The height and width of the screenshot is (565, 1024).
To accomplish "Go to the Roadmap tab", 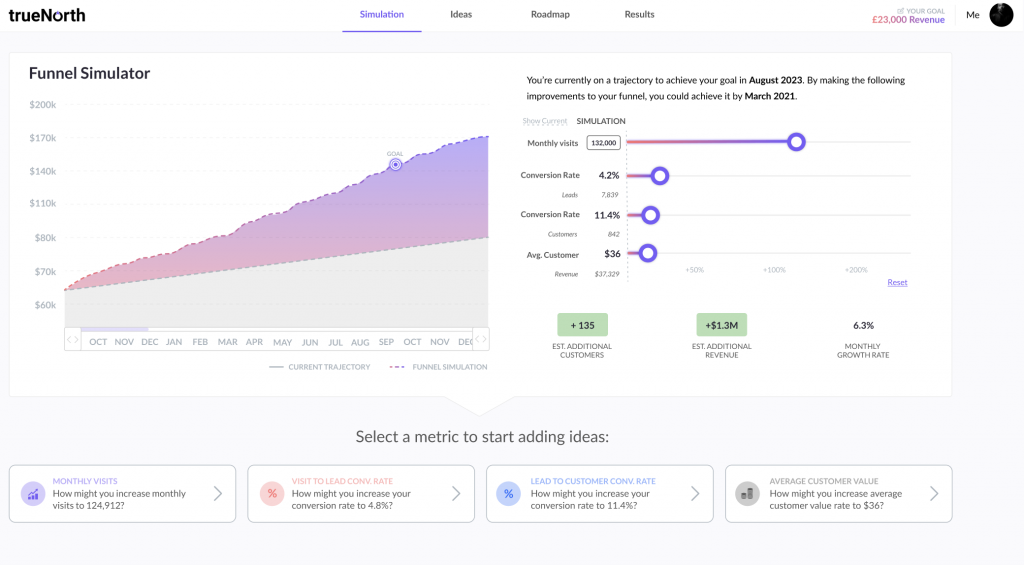I will (550, 15).
